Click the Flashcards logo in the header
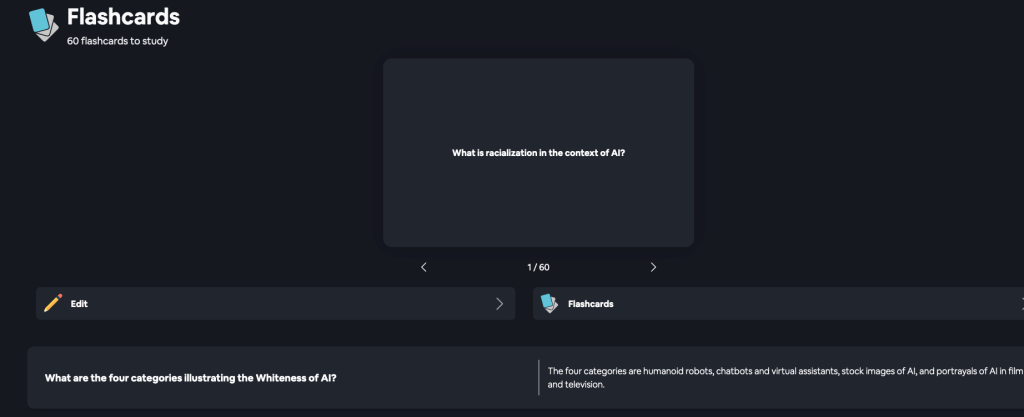Screen dimensions: 1024x417 pos(44,25)
